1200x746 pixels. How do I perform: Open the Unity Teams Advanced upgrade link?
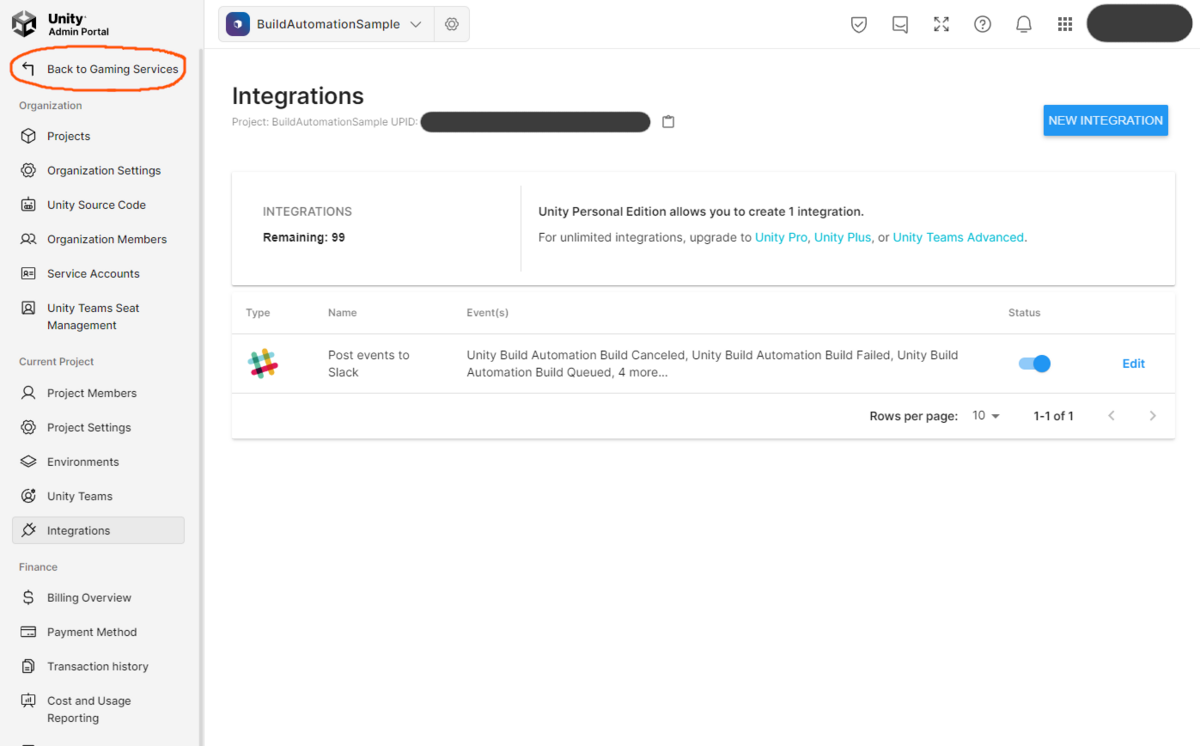click(x=957, y=237)
